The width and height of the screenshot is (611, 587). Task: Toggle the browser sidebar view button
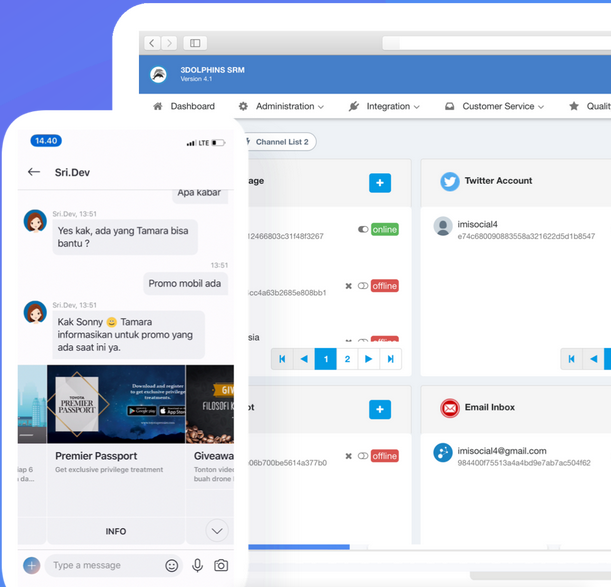pyautogui.click(x=195, y=43)
